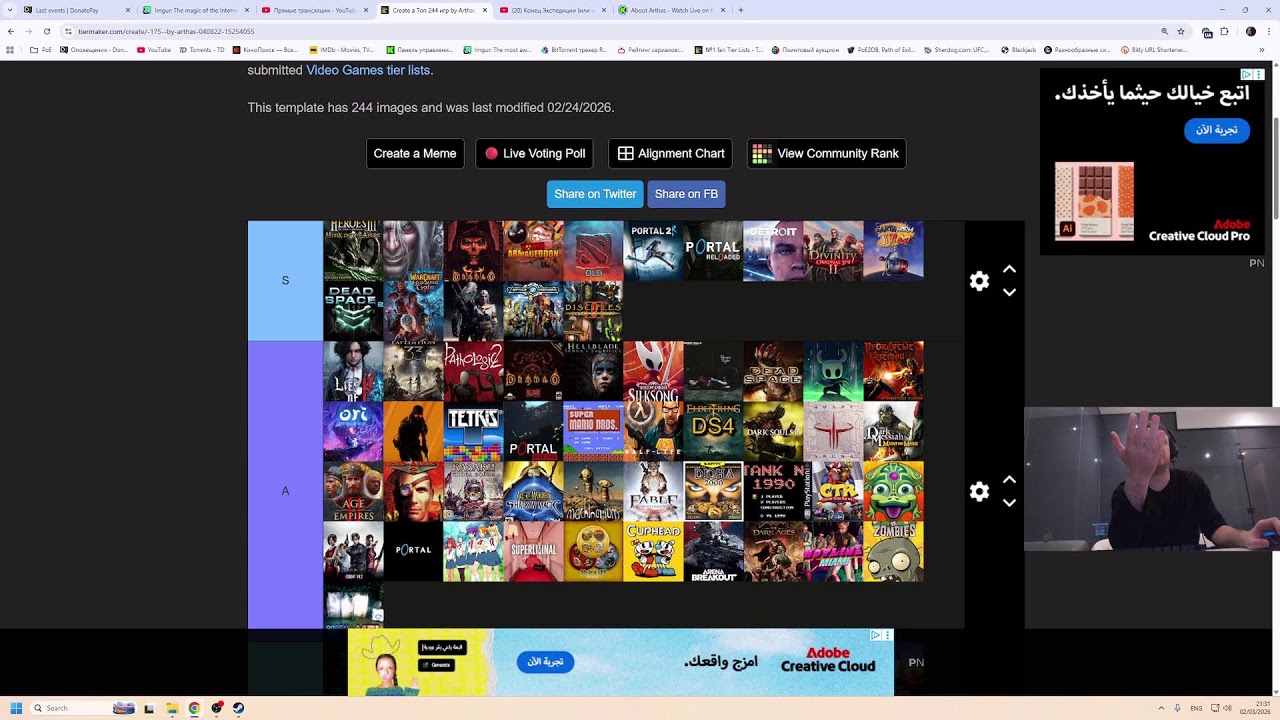Image resolution: width=1280 pixels, height=720 pixels.
Task: Share tier list on Twitter
Action: (x=595, y=194)
